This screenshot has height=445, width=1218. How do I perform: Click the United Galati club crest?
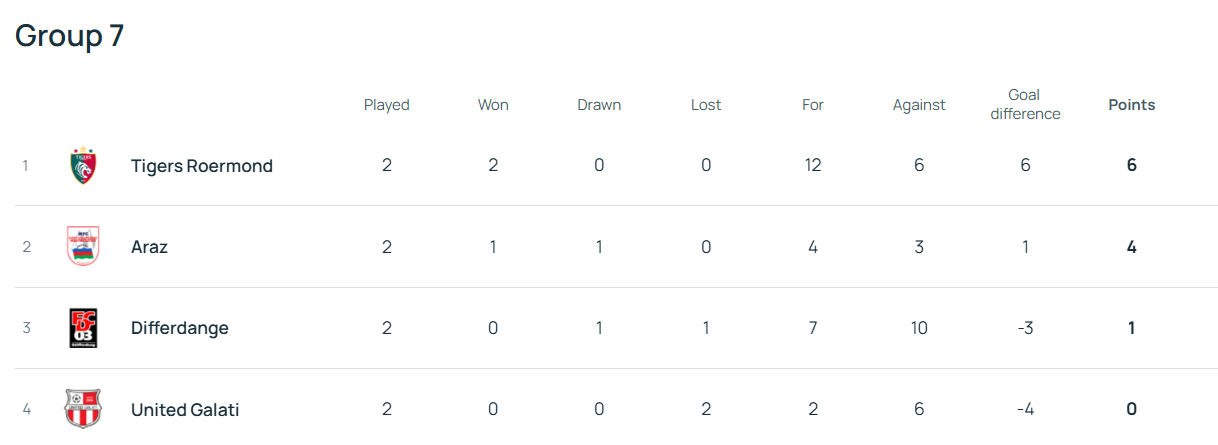83,409
